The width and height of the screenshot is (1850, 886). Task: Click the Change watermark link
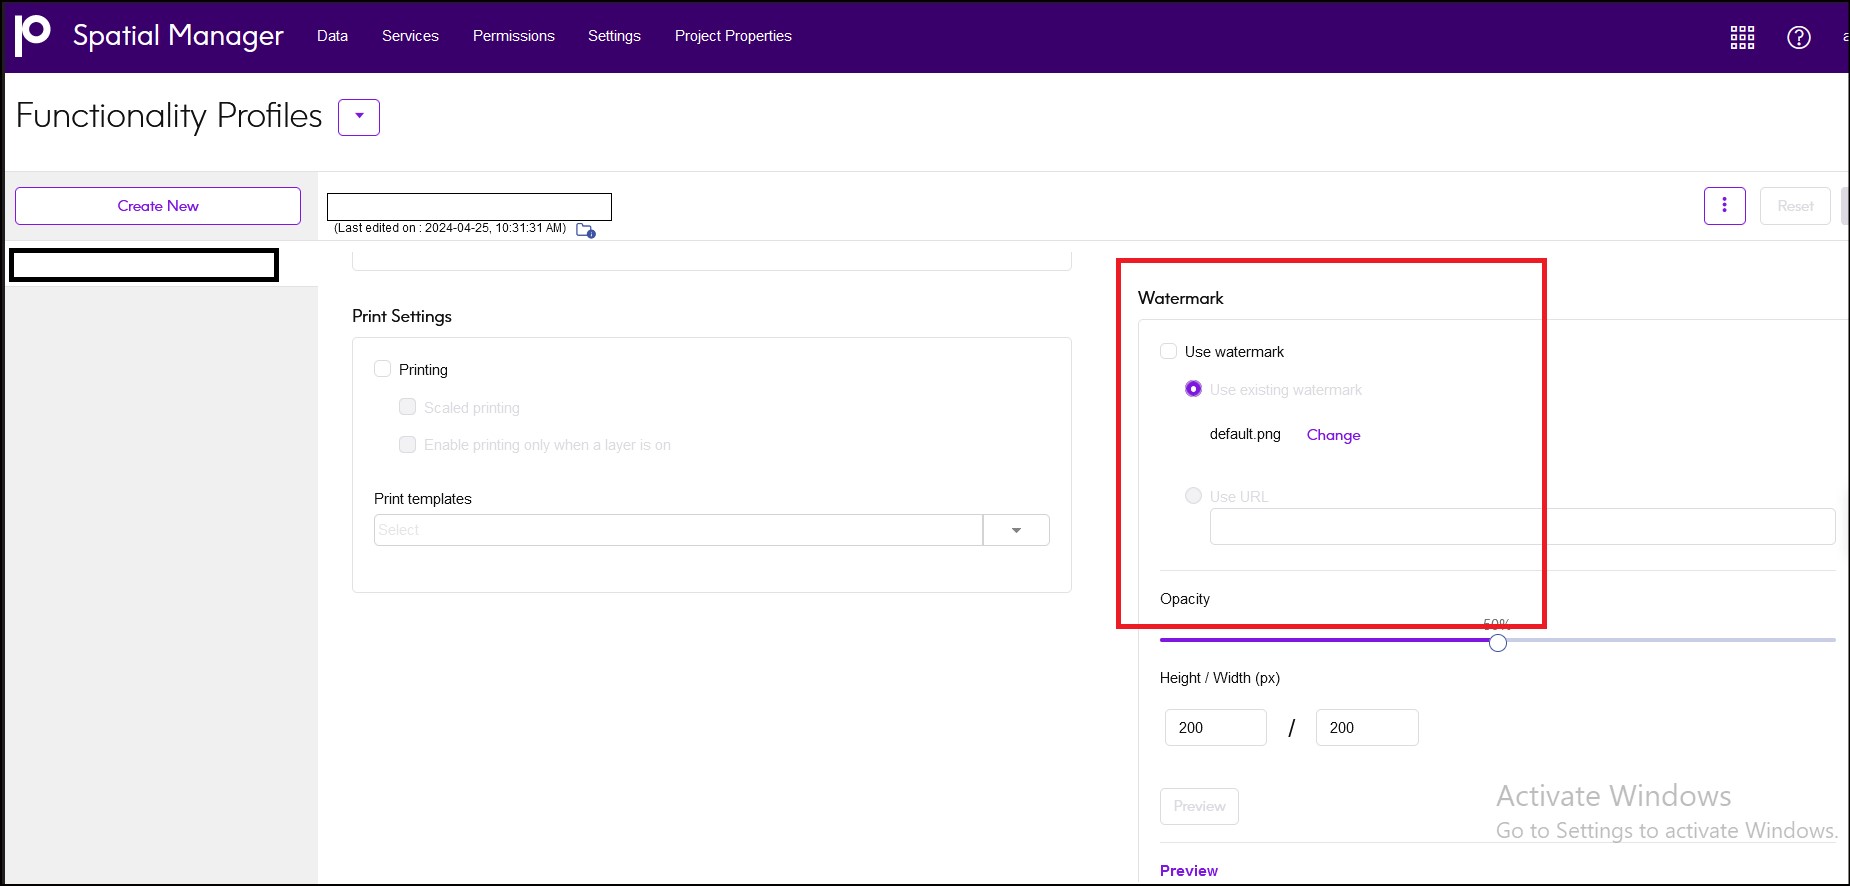[1333, 435]
